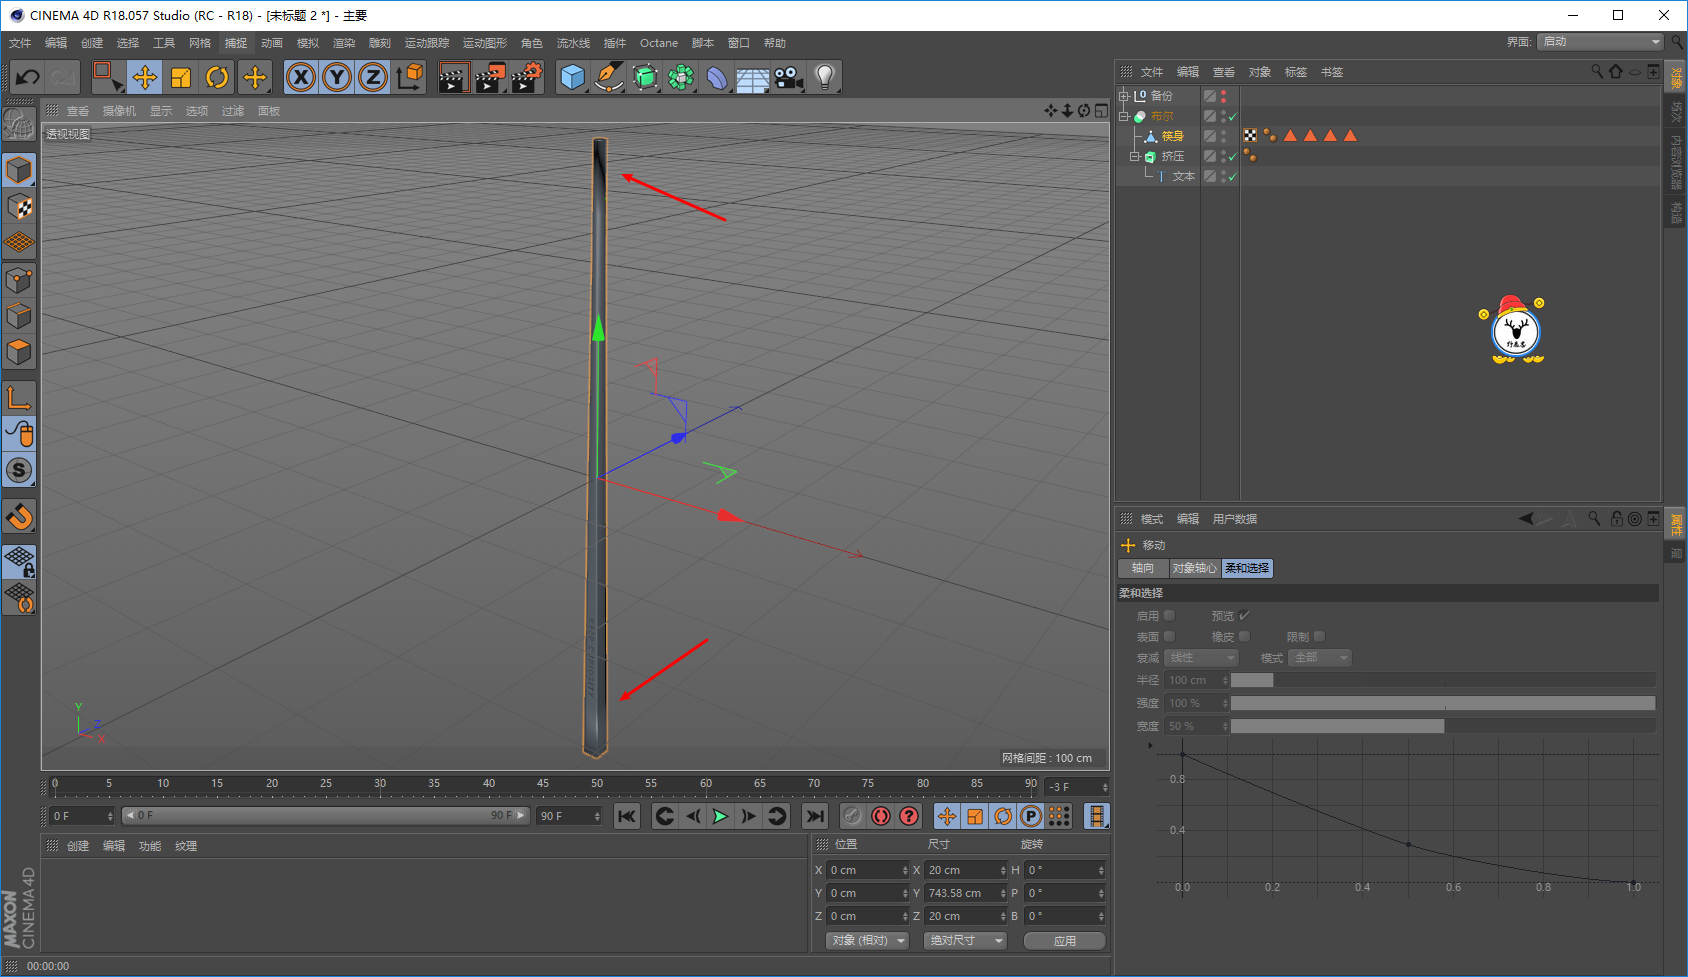Viewport: 1688px width, 977px height.
Task: Open the 创建 menu in material manager
Action: pyautogui.click(x=78, y=846)
